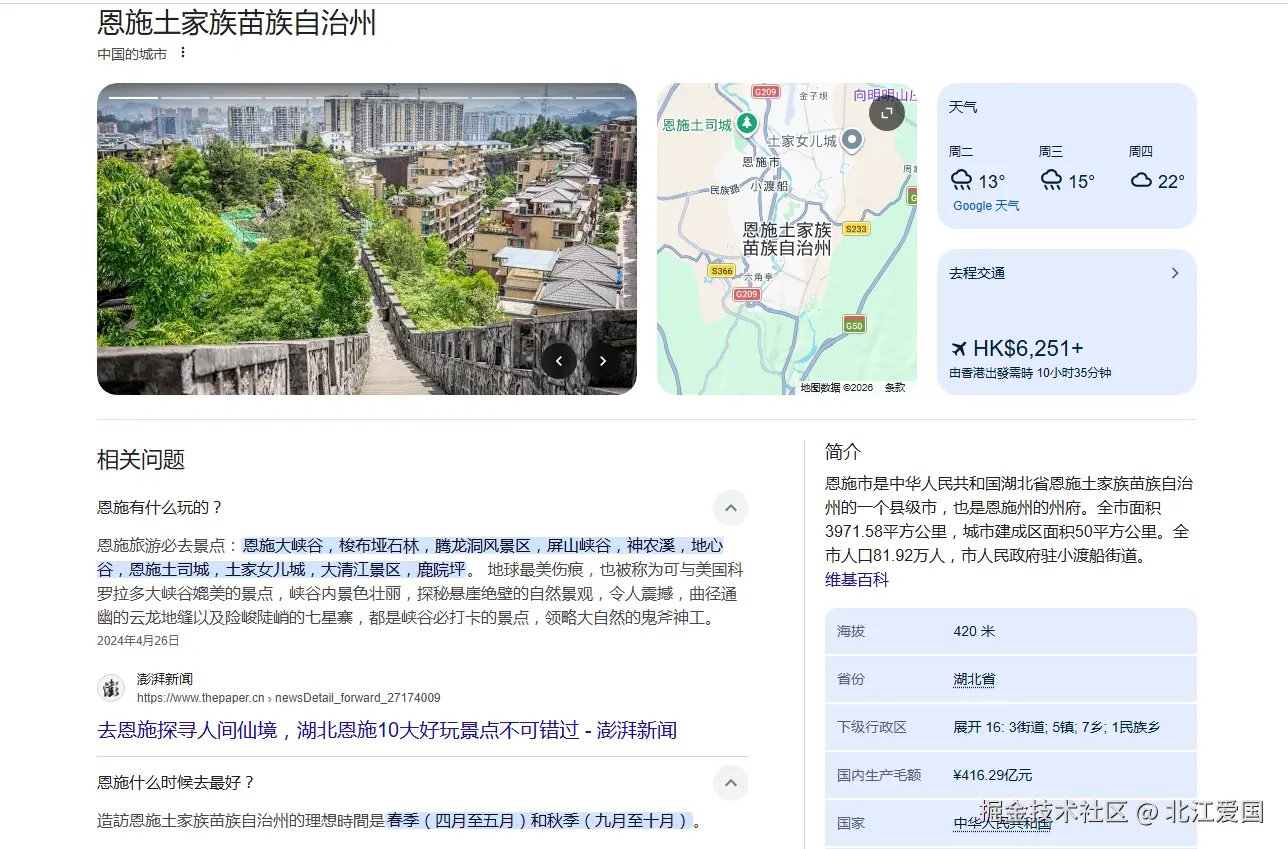
Task: Open the Google 天气 link
Action: tap(986, 205)
